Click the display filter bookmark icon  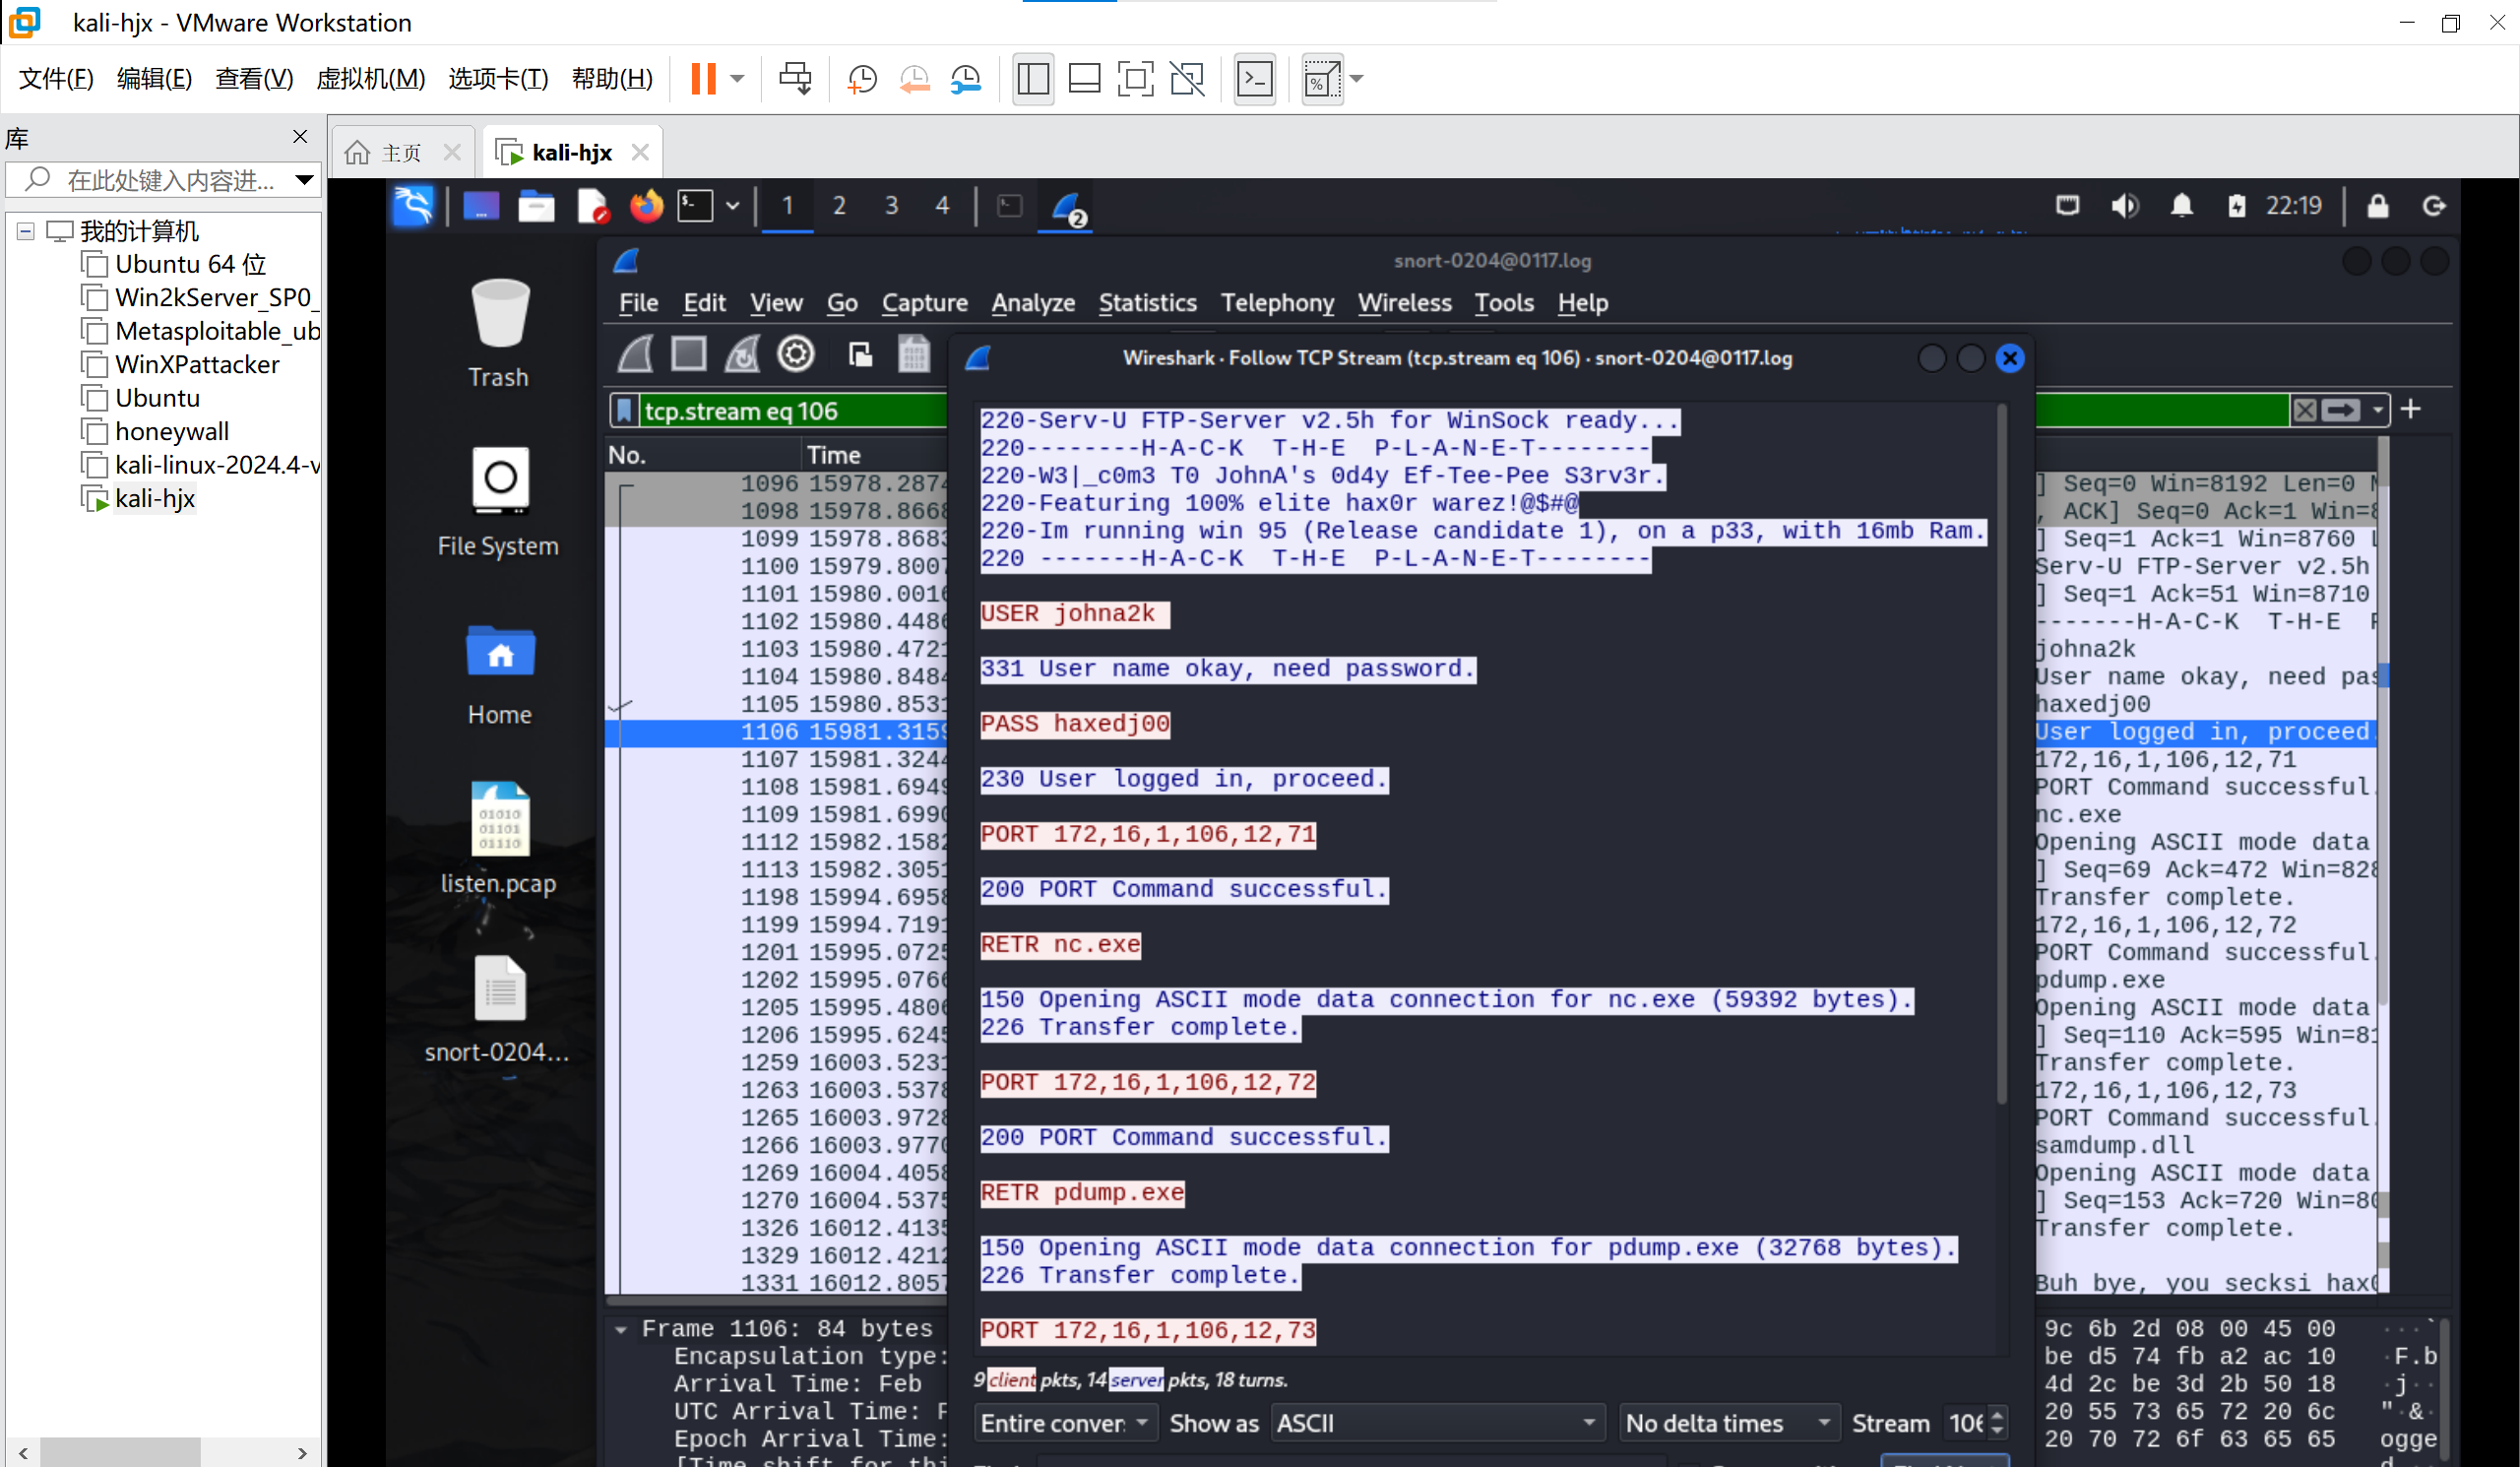624,410
